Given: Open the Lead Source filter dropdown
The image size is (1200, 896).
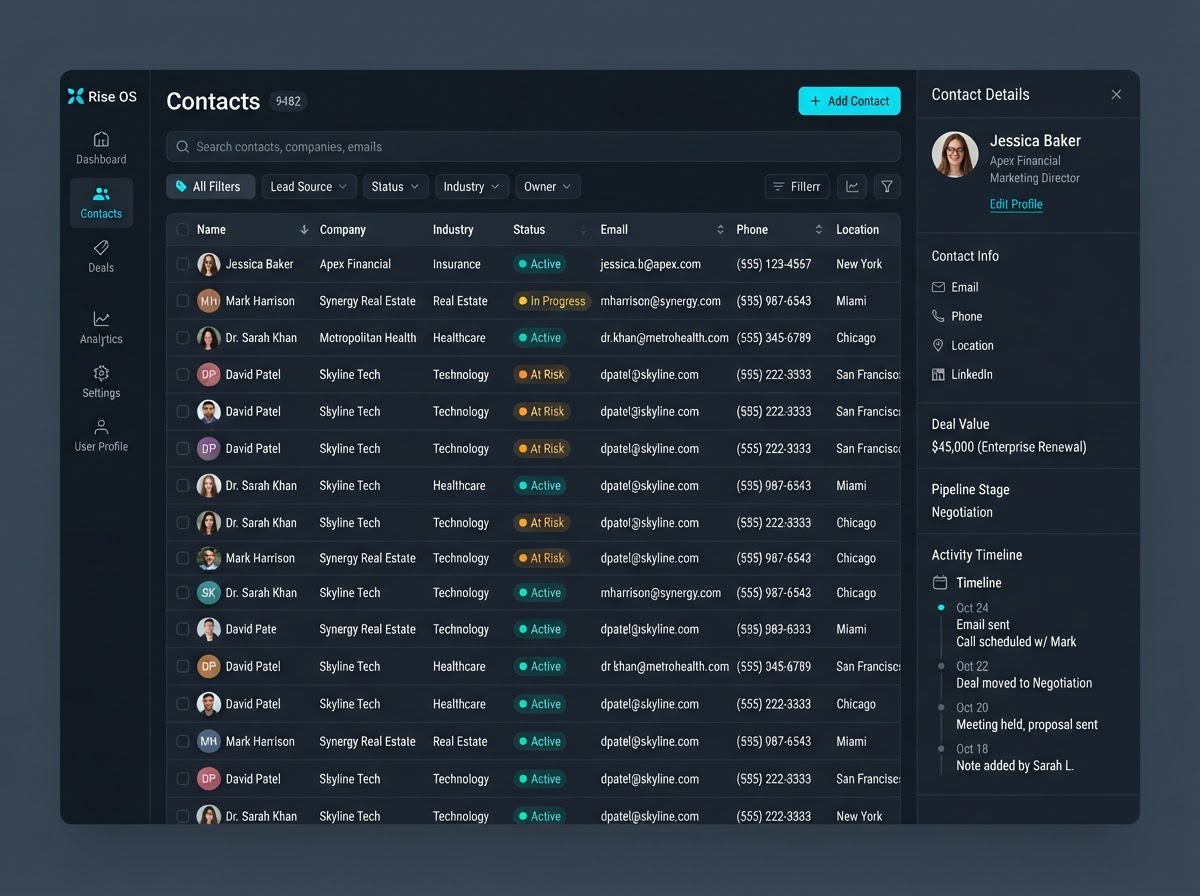Looking at the screenshot, I should coord(309,187).
